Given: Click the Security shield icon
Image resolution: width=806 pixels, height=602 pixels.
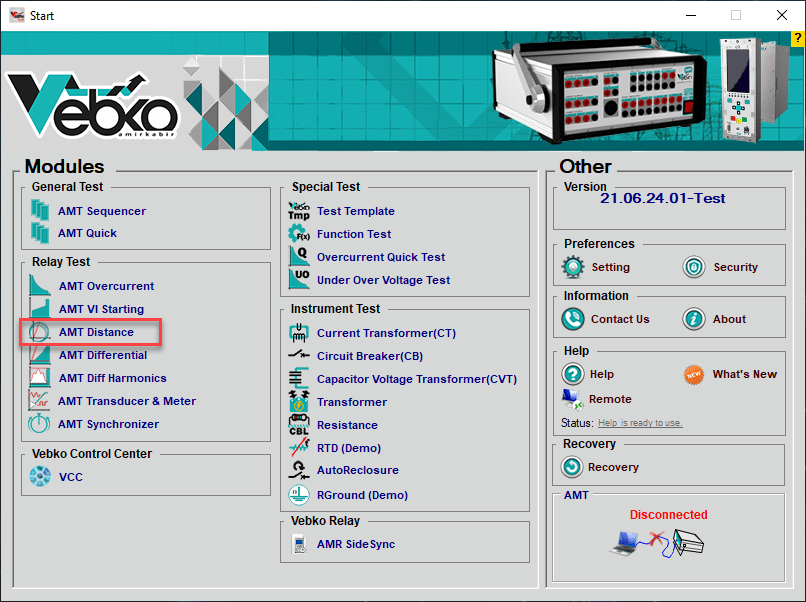Looking at the screenshot, I should [694, 267].
